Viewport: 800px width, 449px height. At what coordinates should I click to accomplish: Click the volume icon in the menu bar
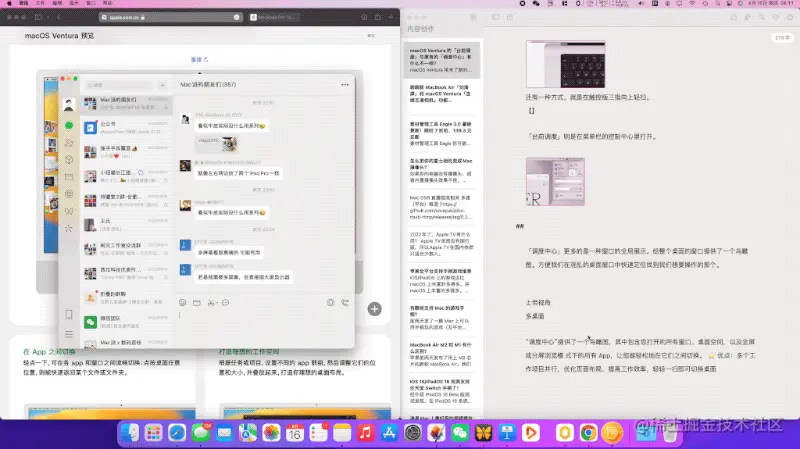tap(641, 3)
